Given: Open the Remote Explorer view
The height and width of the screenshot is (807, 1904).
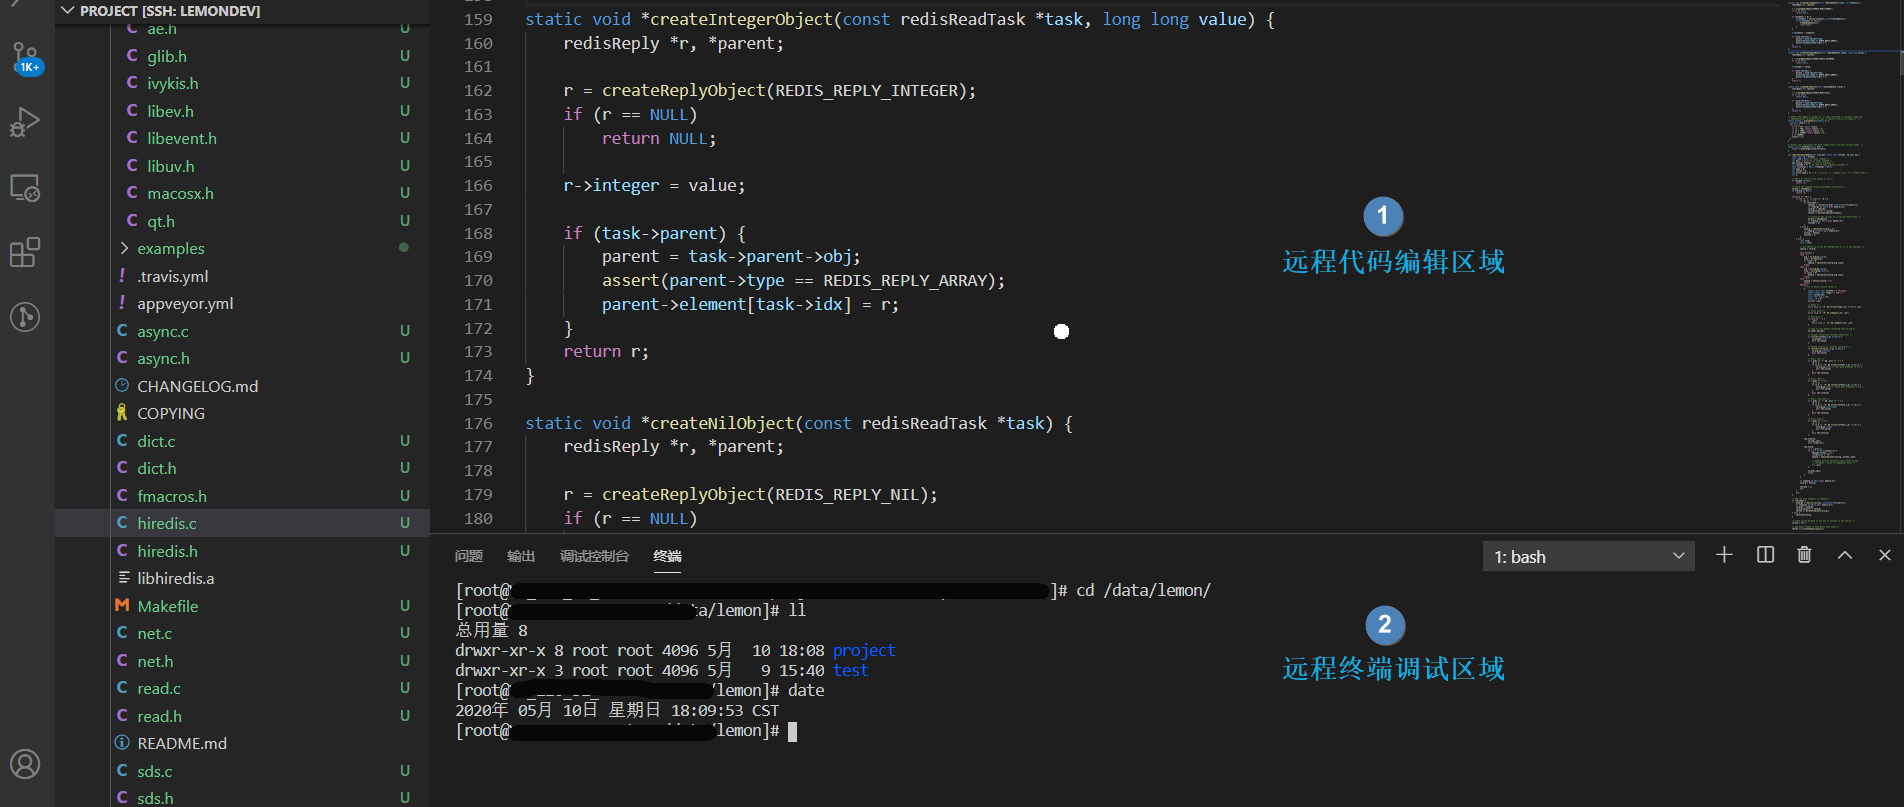Looking at the screenshot, I should coord(25,188).
